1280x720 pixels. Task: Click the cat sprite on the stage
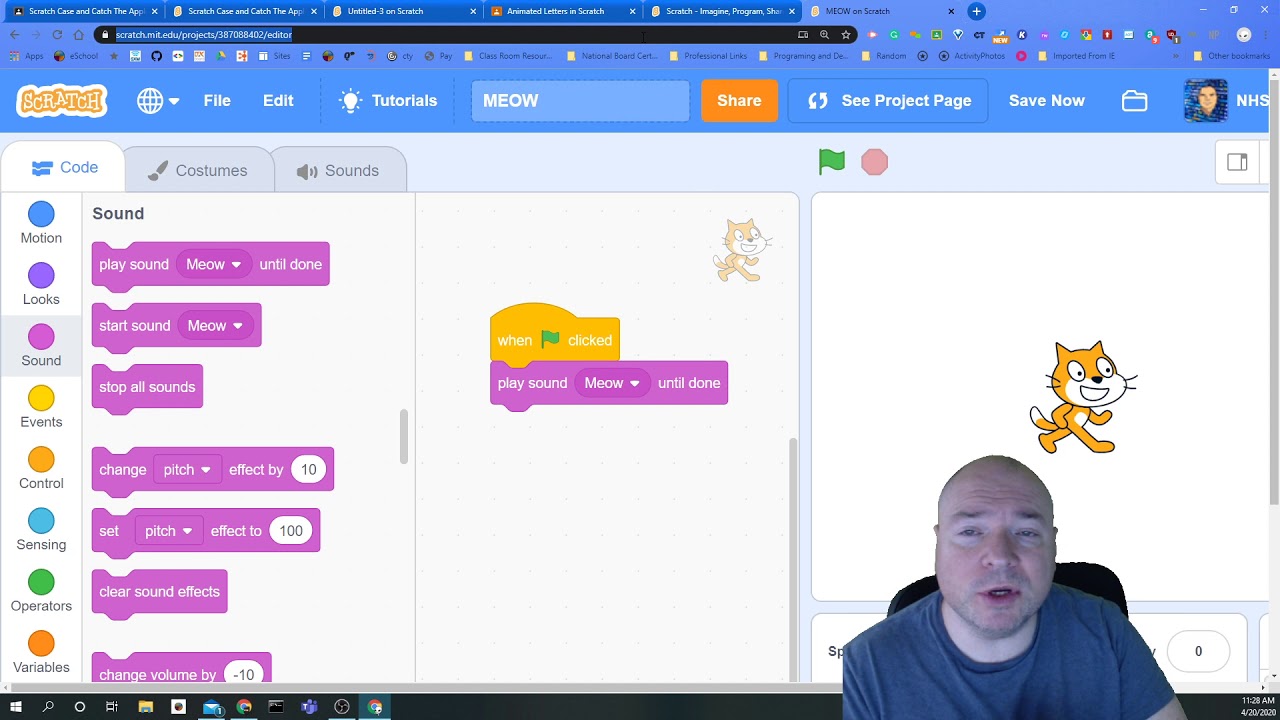1083,398
